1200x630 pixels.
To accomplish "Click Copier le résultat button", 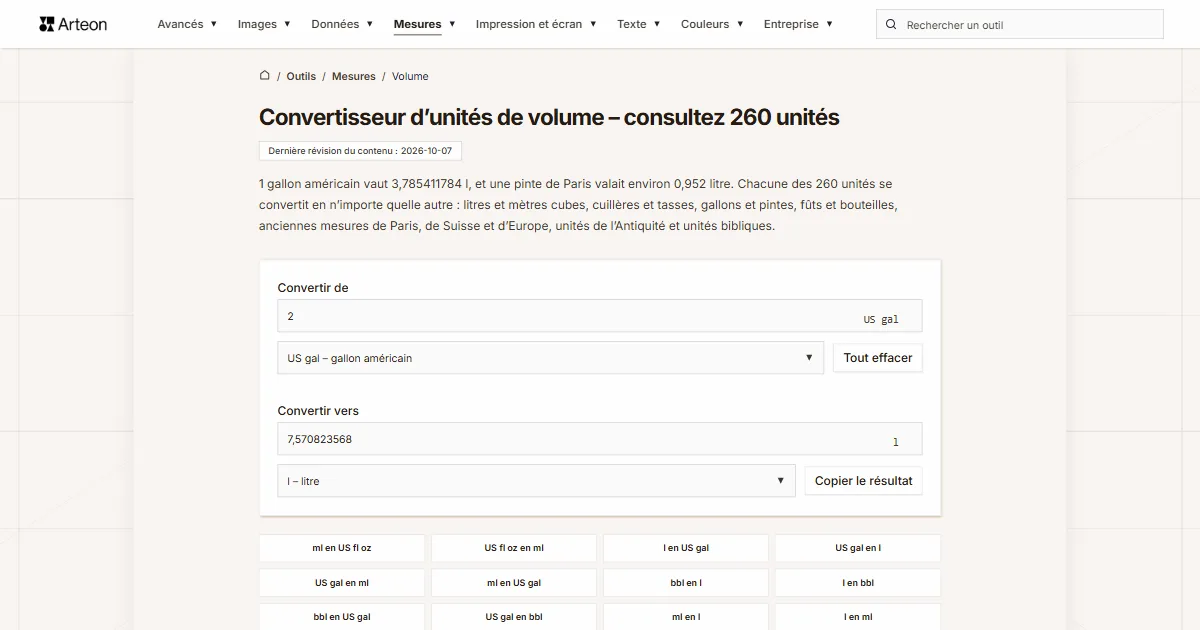I will pyautogui.click(x=864, y=481).
